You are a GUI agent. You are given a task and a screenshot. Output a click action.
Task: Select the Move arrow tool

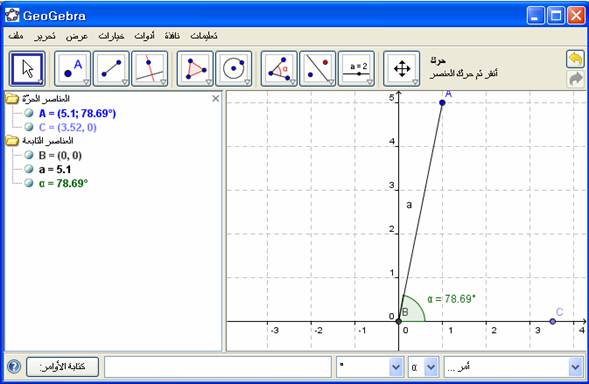pyautogui.click(x=27, y=69)
